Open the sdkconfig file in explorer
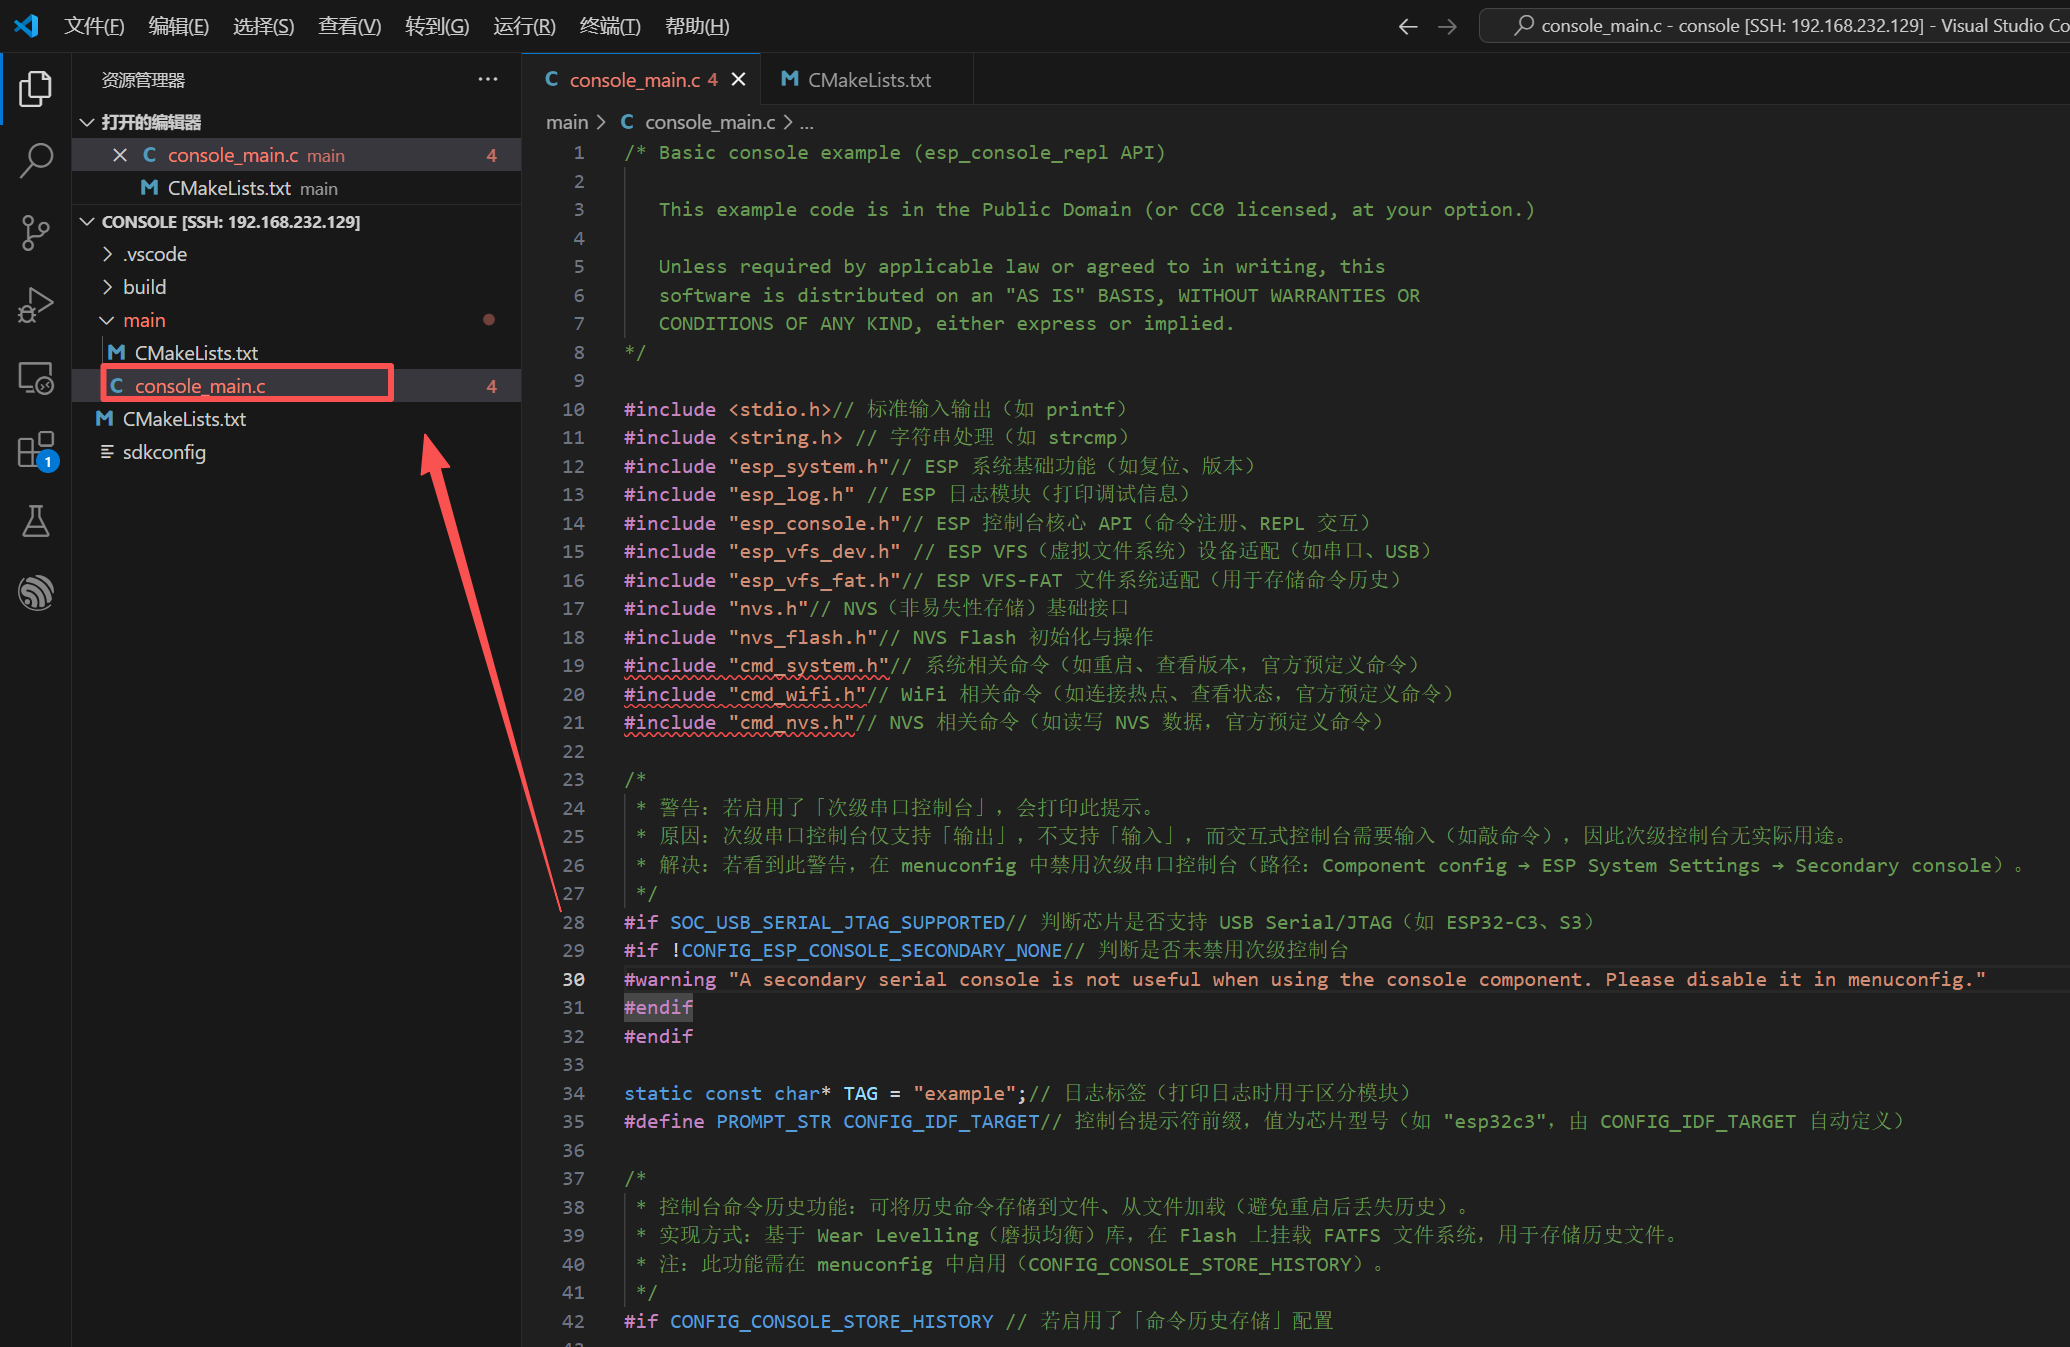The height and width of the screenshot is (1347, 2070). (164, 452)
